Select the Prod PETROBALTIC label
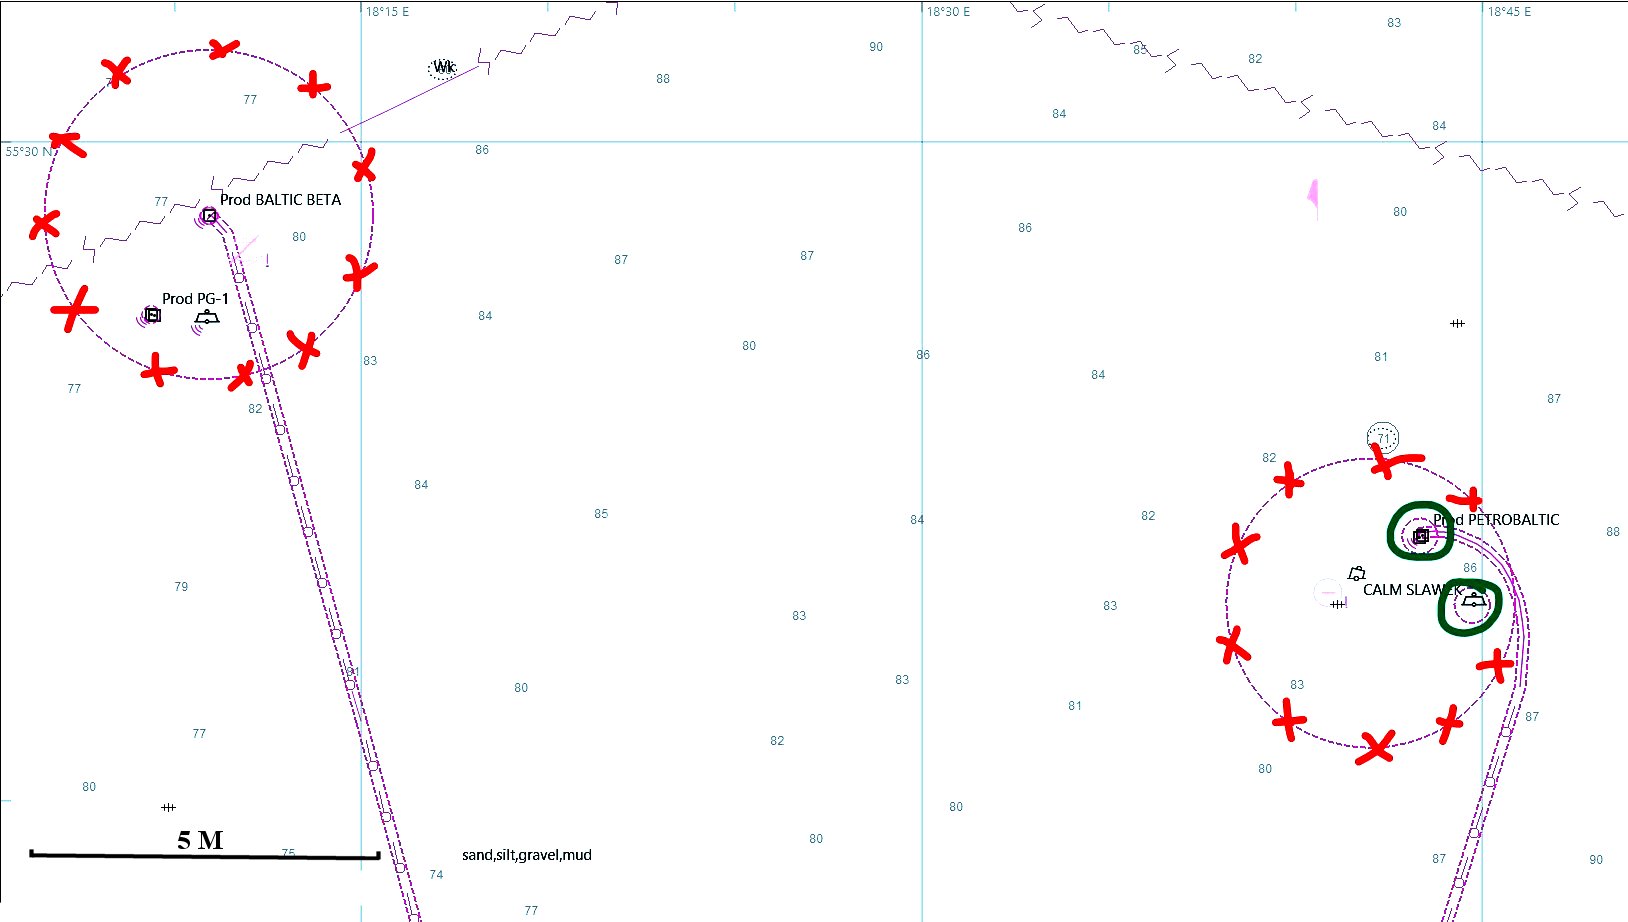Screen dimensions: 1628x922 point(1496,520)
